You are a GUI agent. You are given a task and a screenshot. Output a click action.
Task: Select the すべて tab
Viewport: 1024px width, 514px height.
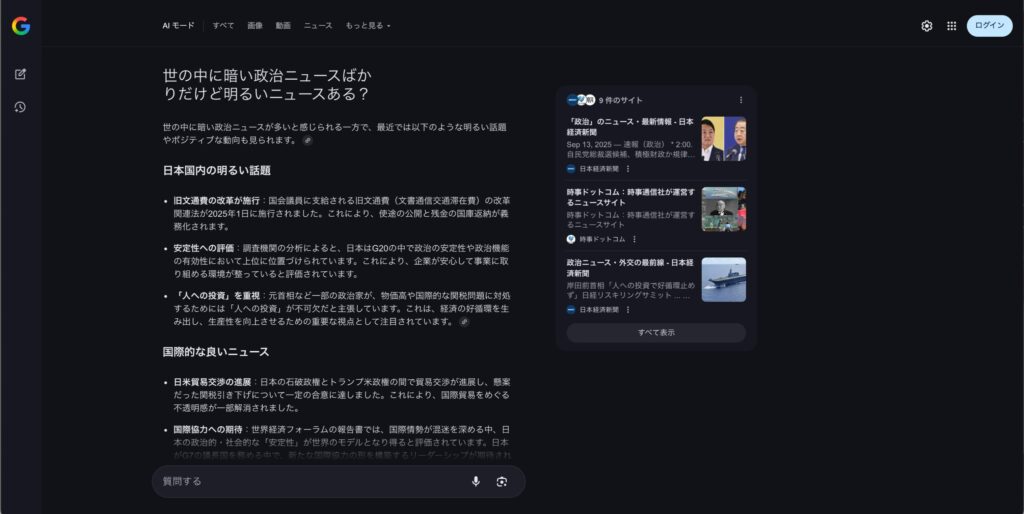point(223,26)
